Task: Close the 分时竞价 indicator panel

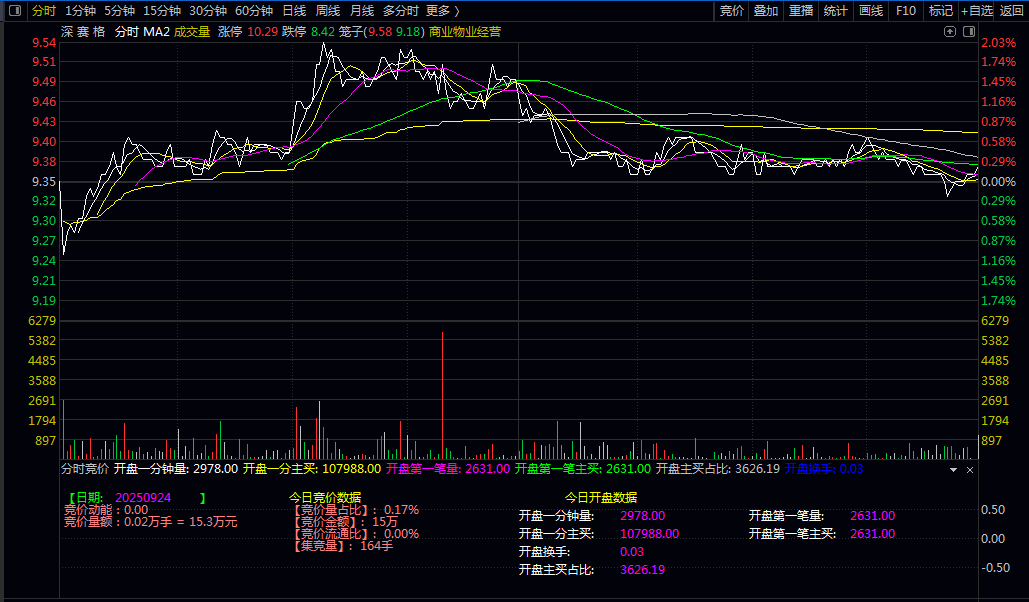Action: point(969,468)
